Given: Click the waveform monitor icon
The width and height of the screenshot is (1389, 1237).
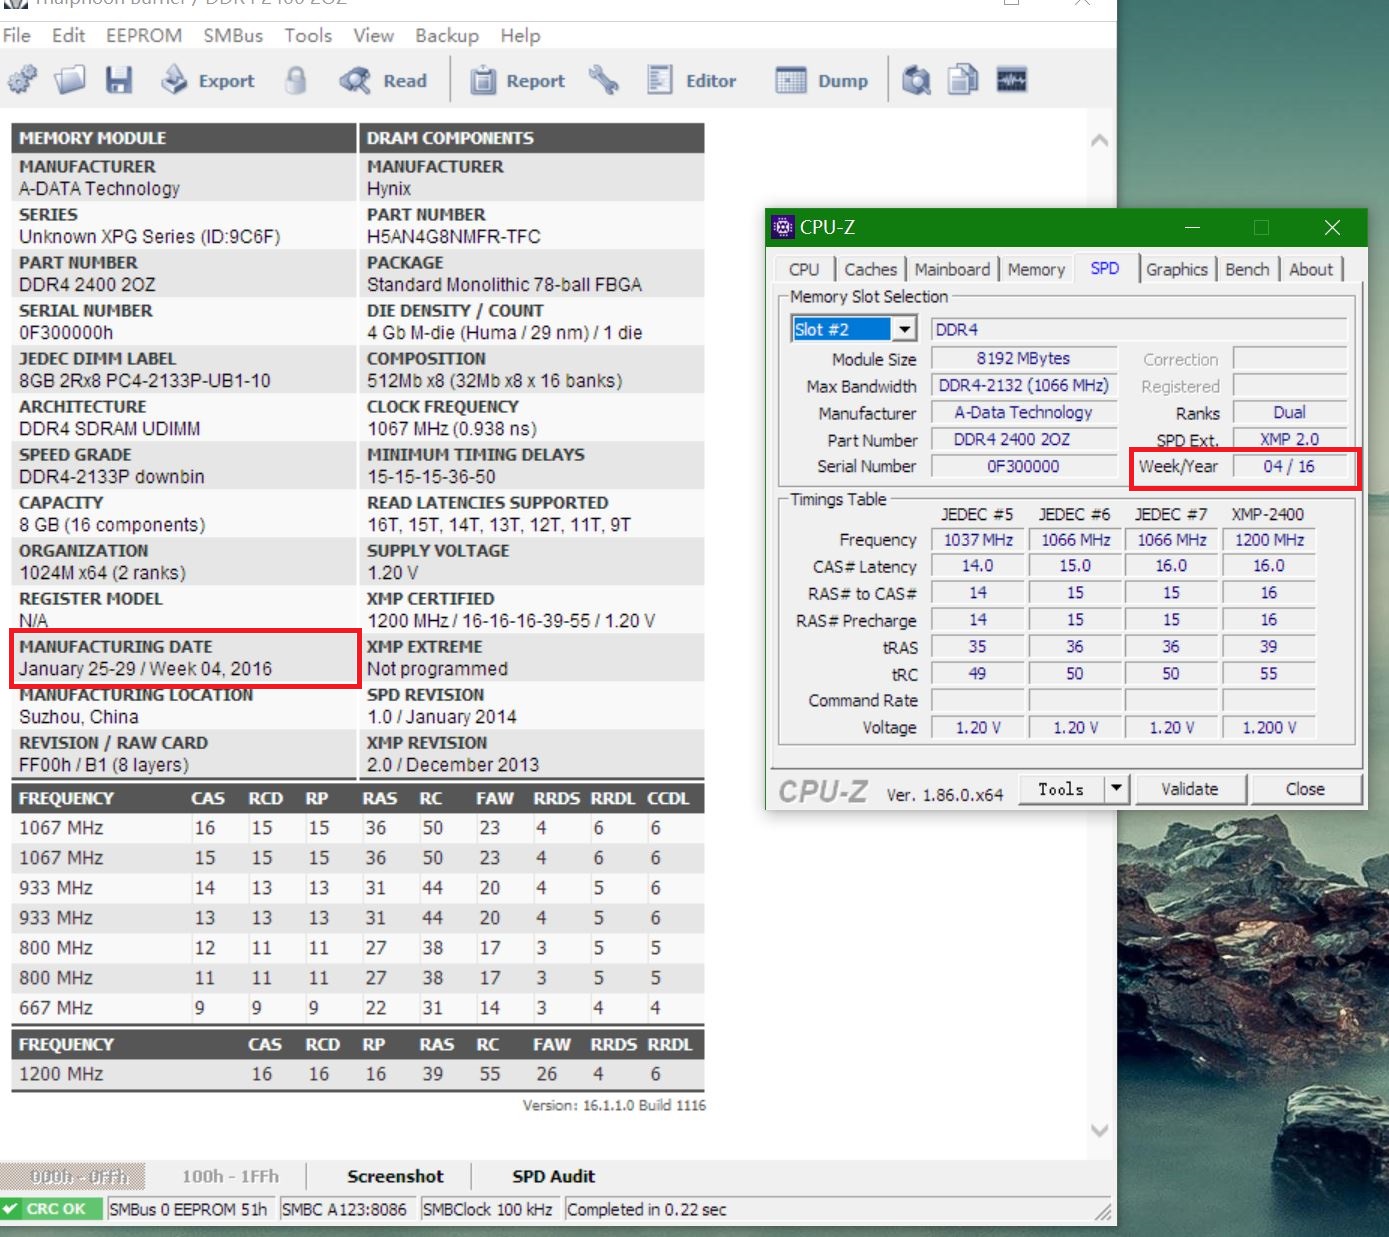Looking at the screenshot, I should [x=1012, y=80].
